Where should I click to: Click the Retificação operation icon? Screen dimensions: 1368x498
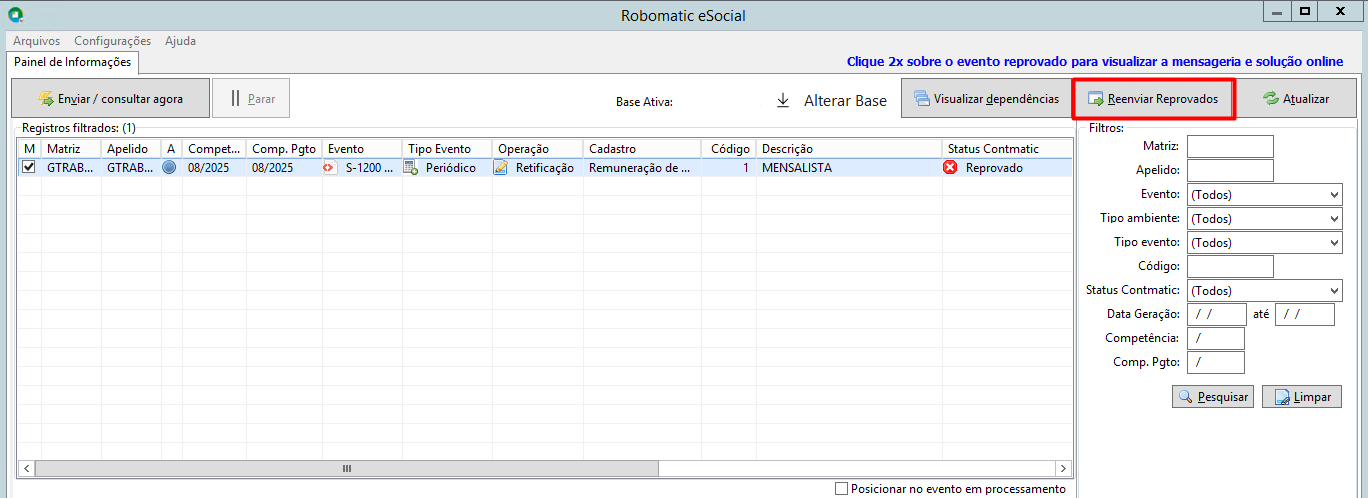tap(501, 168)
